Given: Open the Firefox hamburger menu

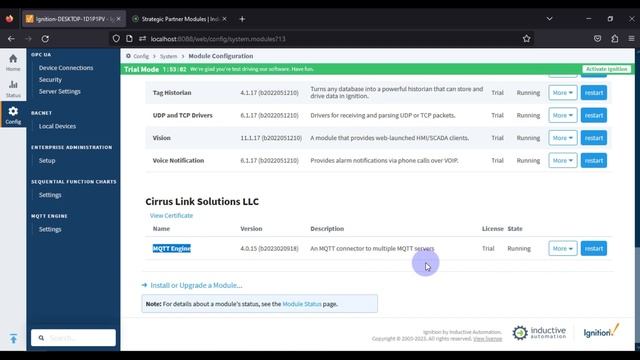Looking at the screenshot, I should point(631,39).
